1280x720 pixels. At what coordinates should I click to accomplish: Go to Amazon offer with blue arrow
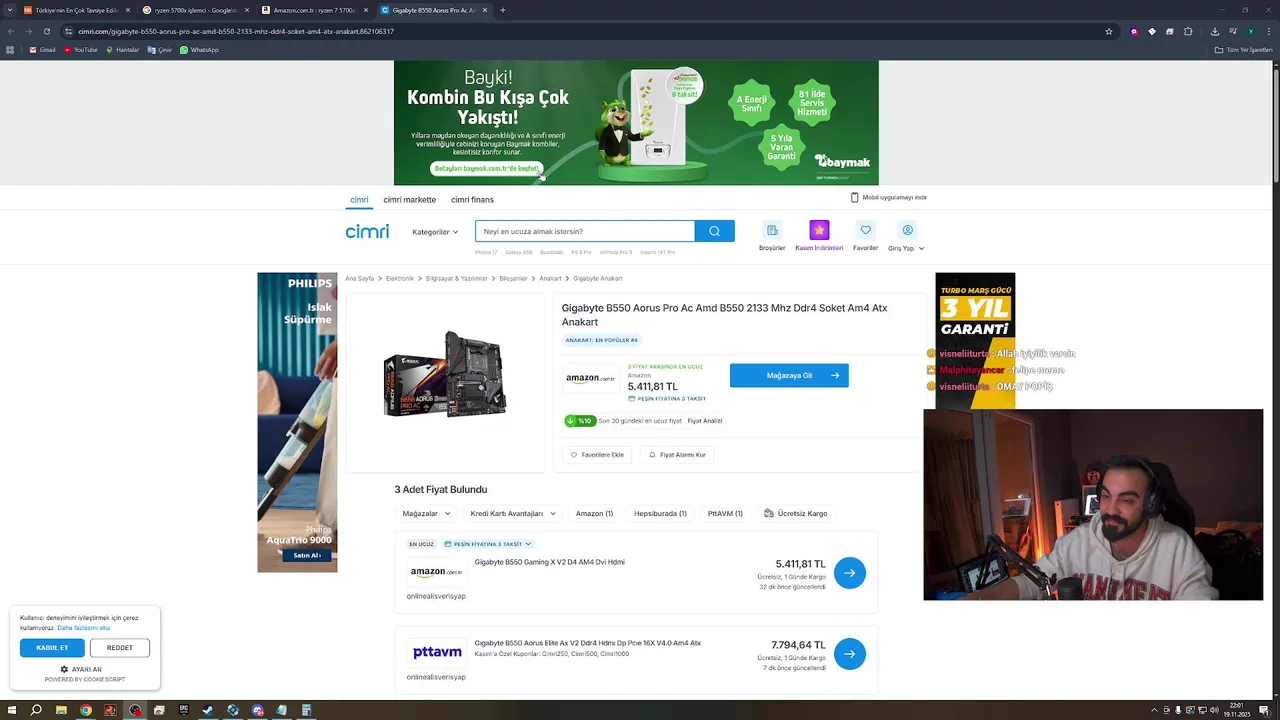pyautogui.click(x=849, y=573)
